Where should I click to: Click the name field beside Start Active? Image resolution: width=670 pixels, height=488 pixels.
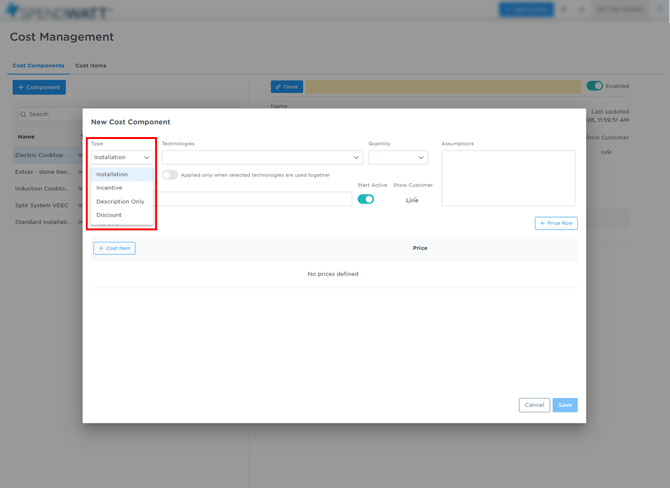click(256, 199)
